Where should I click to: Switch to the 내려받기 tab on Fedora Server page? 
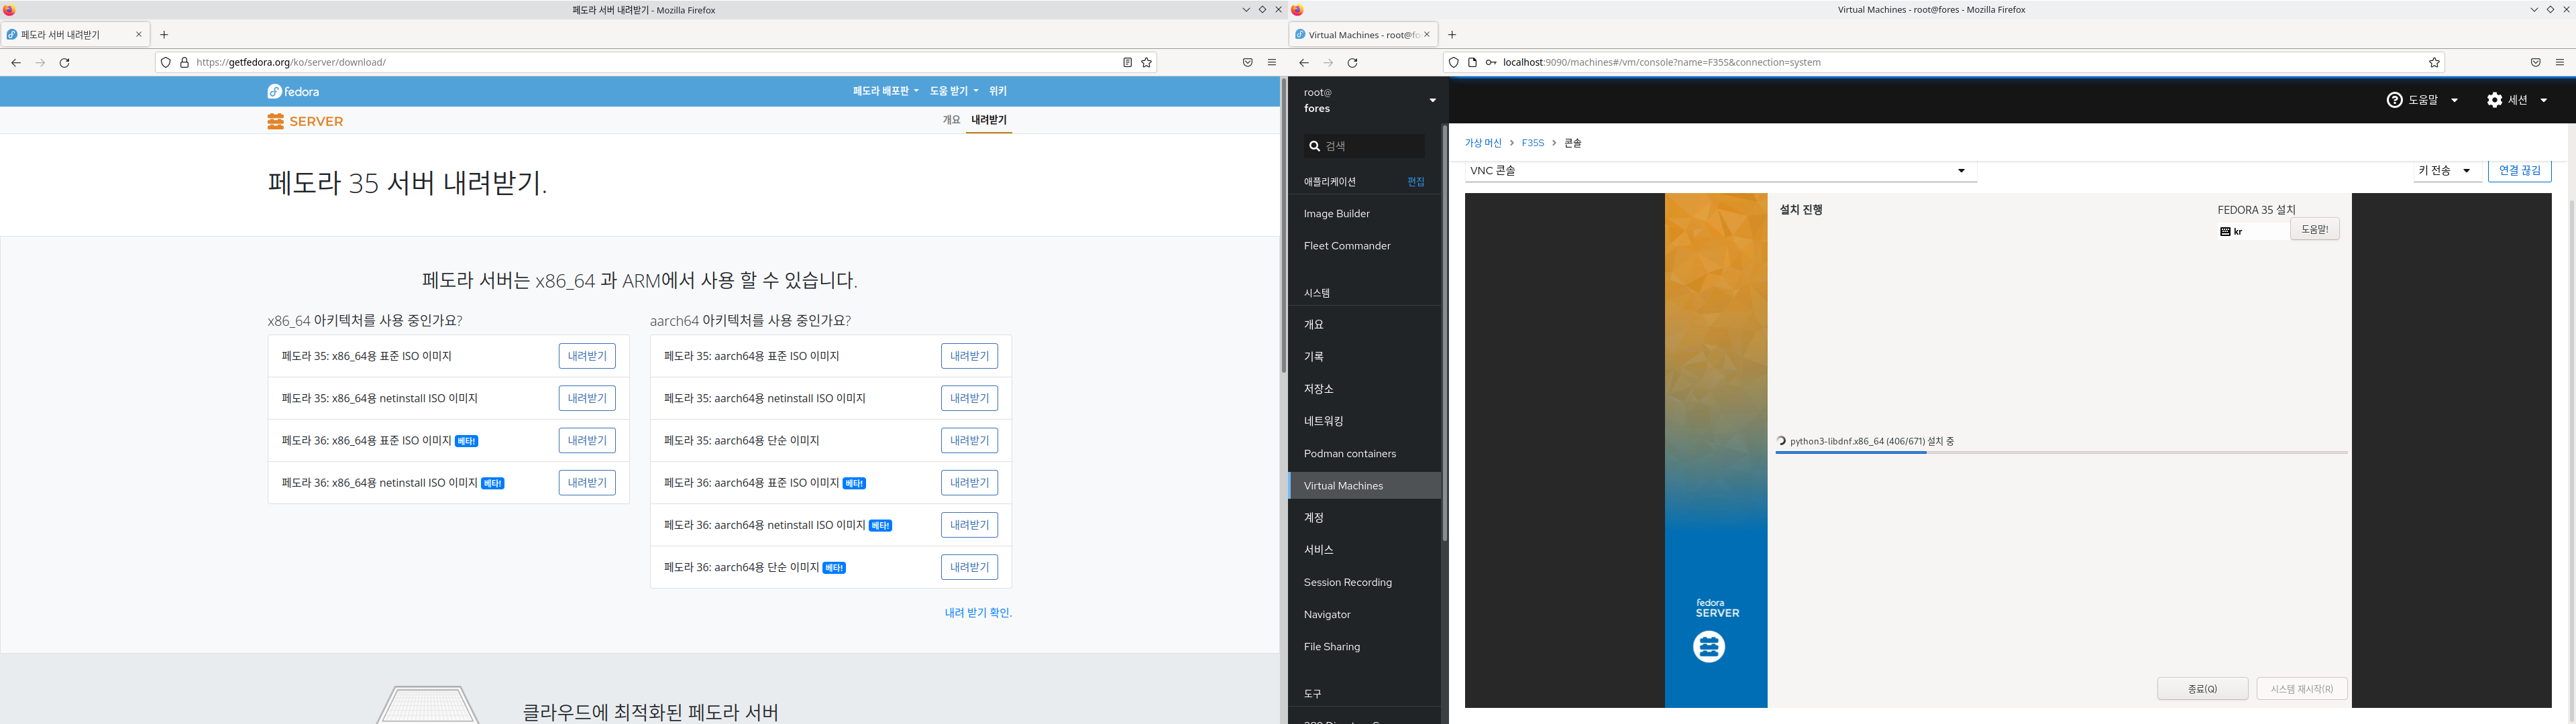pos(989,120)
